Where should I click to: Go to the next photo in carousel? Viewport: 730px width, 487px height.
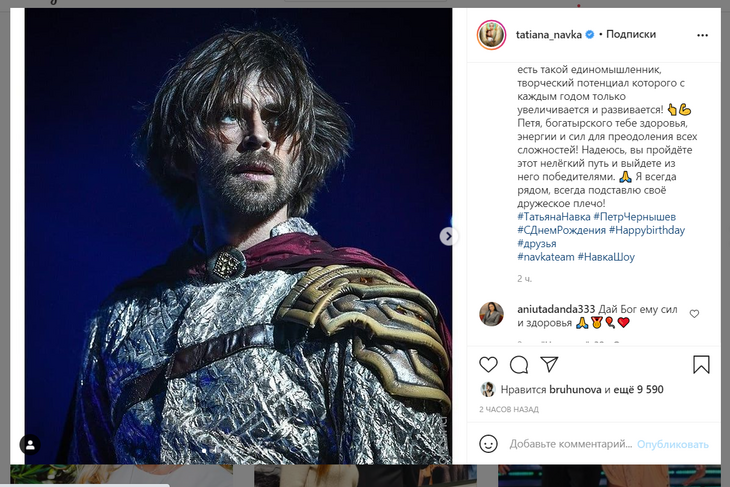click(447, 236)
